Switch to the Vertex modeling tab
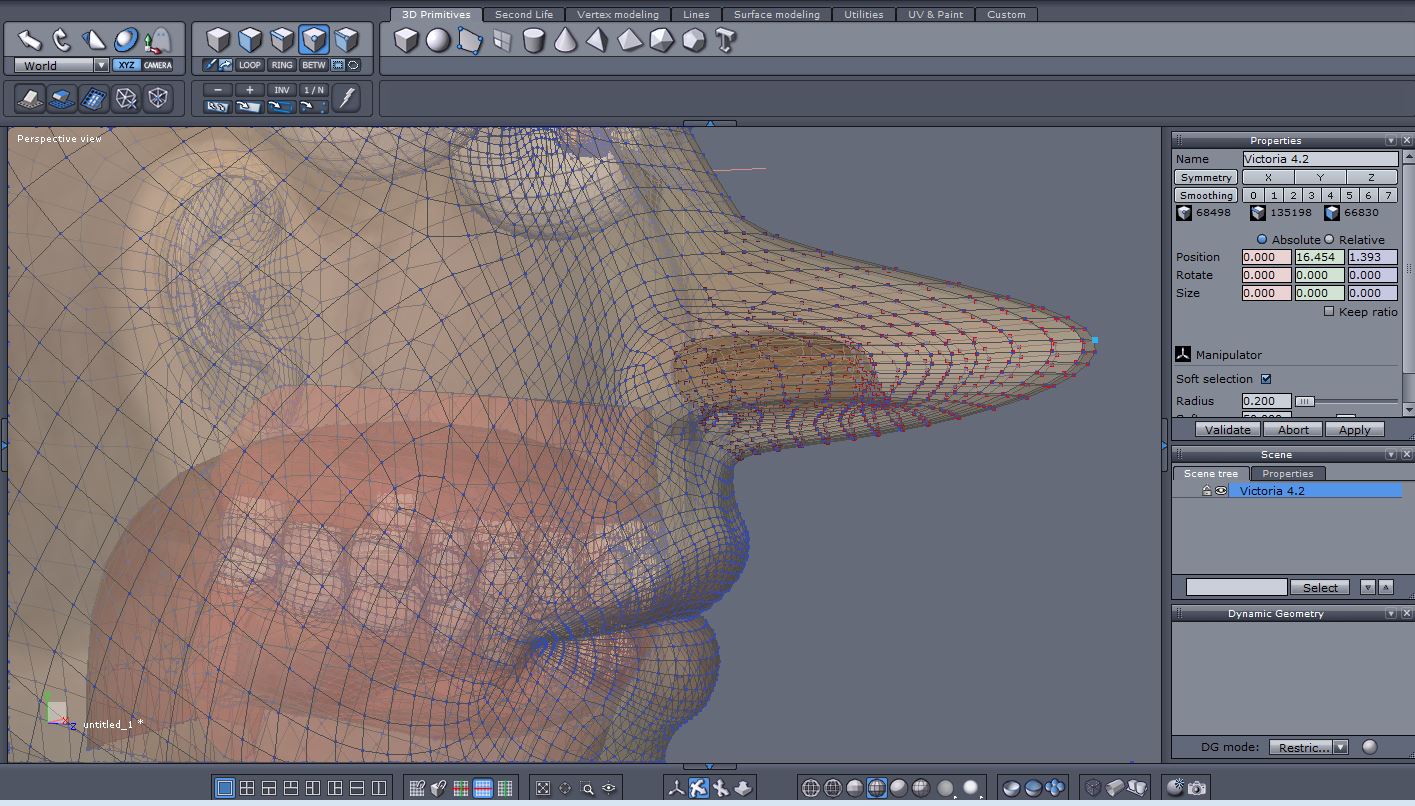1415x806 pixels. click(x=618, y=15)
